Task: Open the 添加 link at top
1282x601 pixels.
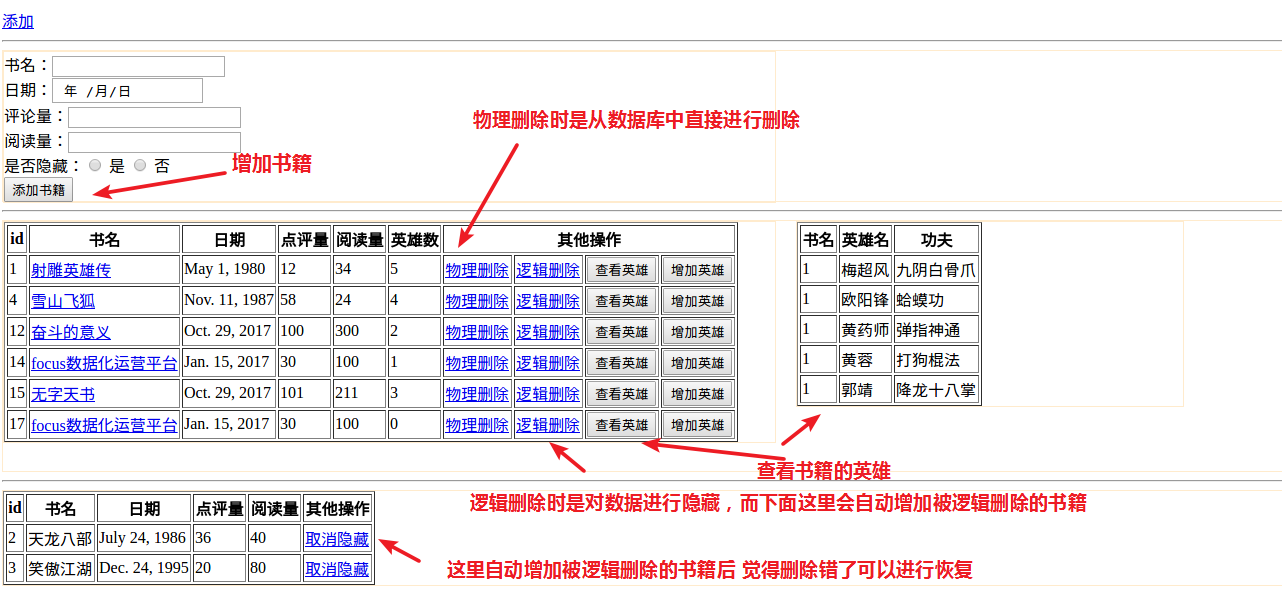Action: point(18,21)
